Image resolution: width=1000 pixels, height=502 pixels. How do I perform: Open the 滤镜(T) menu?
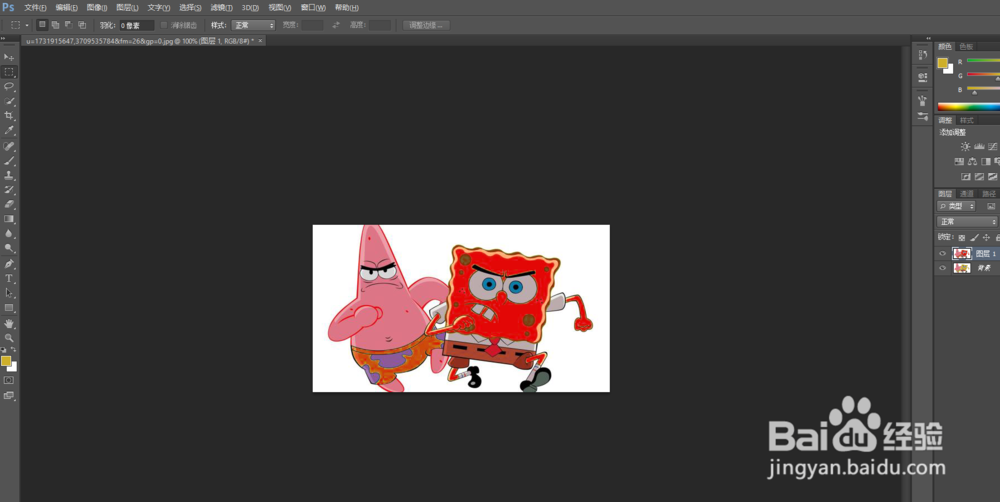[x=221, y=8]
